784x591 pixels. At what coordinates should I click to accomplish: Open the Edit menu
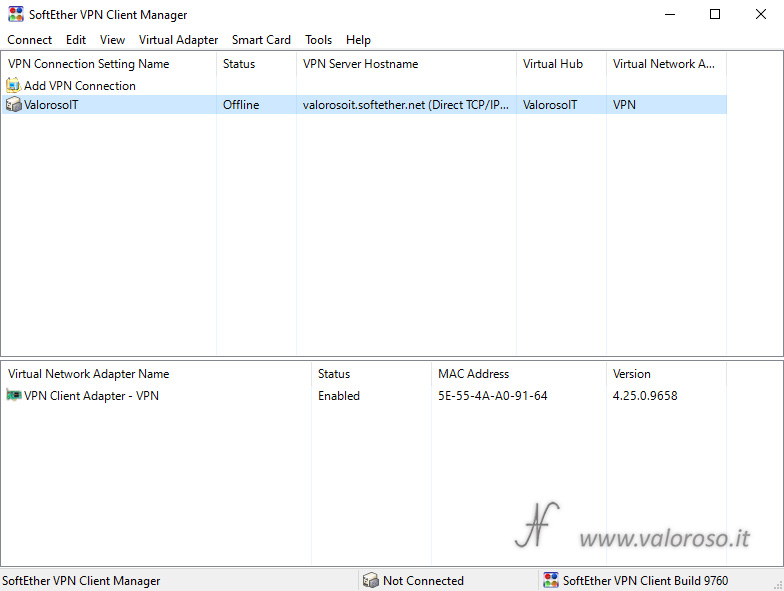(76, 40)
